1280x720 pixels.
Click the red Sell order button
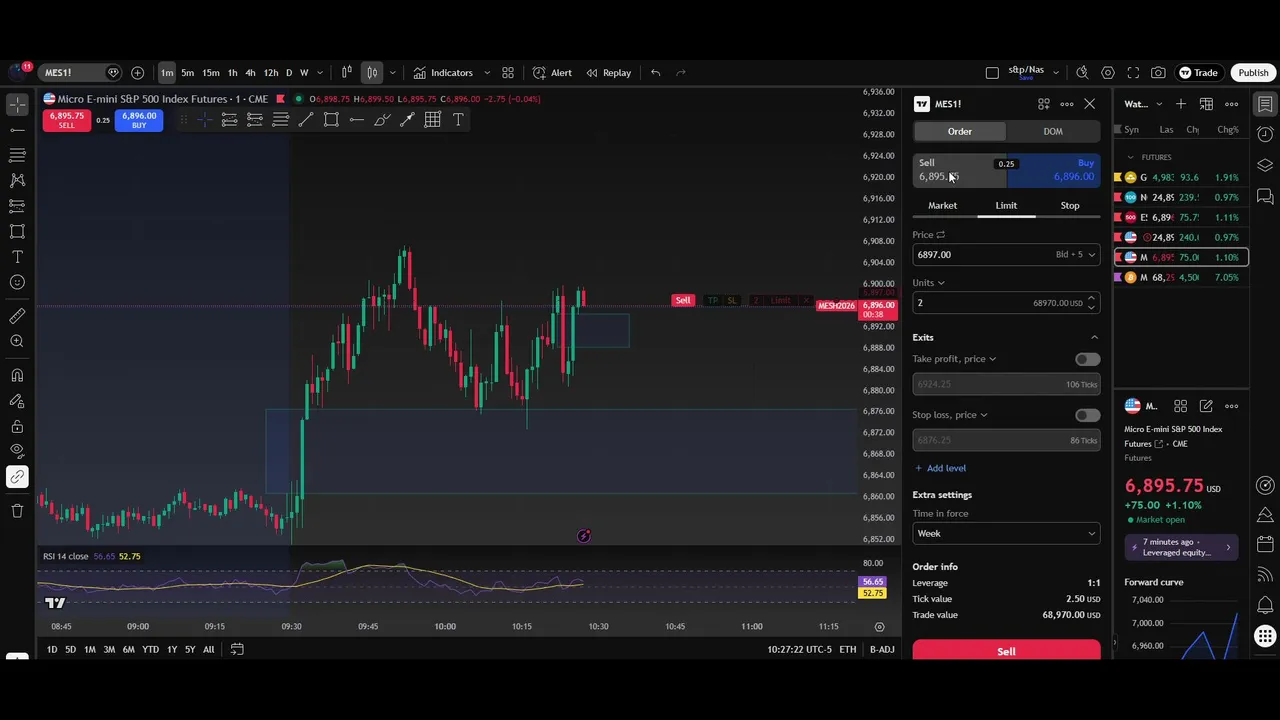point(1006,651)
